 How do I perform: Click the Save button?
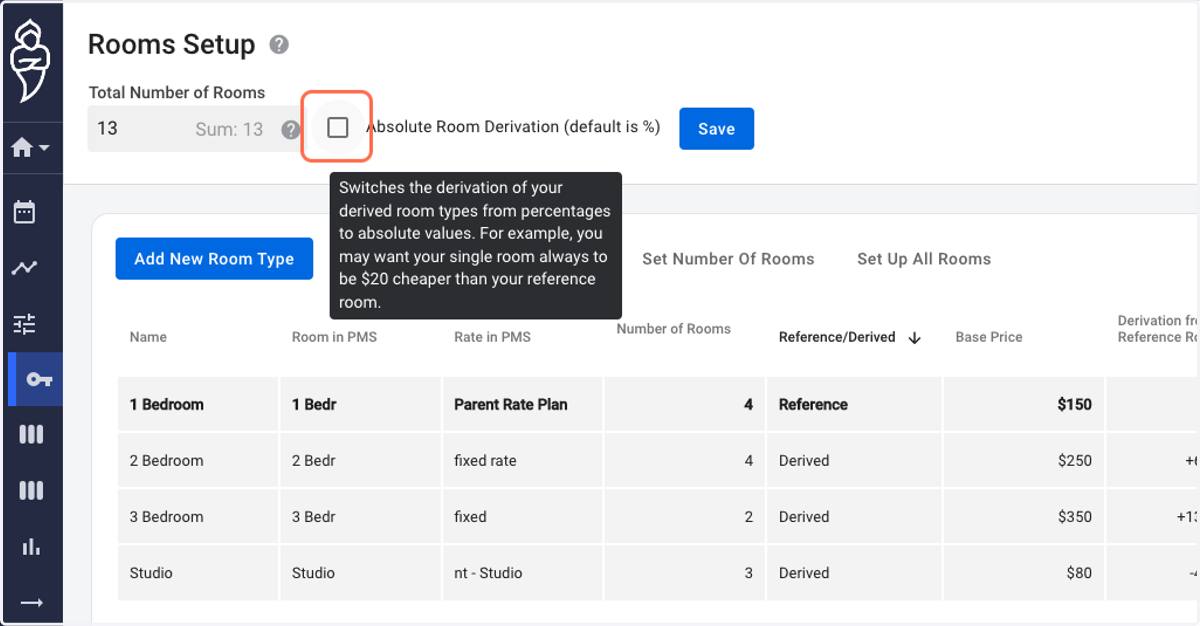point(716,129)
